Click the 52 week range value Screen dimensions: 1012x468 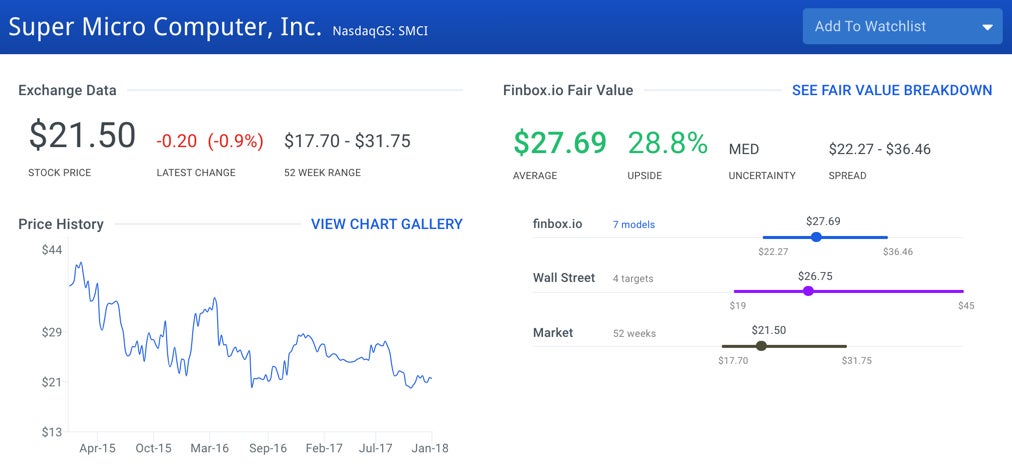[x=347, y=141]
